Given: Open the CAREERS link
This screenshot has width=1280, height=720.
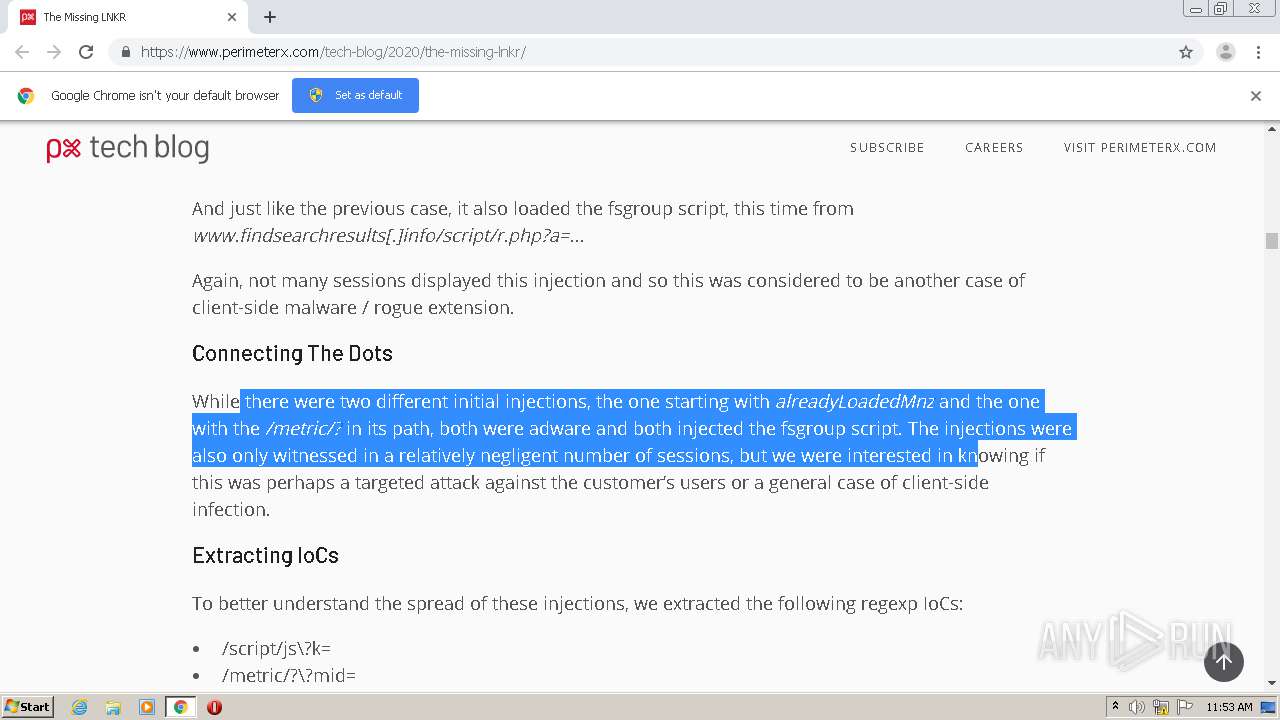Looking at the screenshot, I should pyautogui.click(x=994, y=148).
